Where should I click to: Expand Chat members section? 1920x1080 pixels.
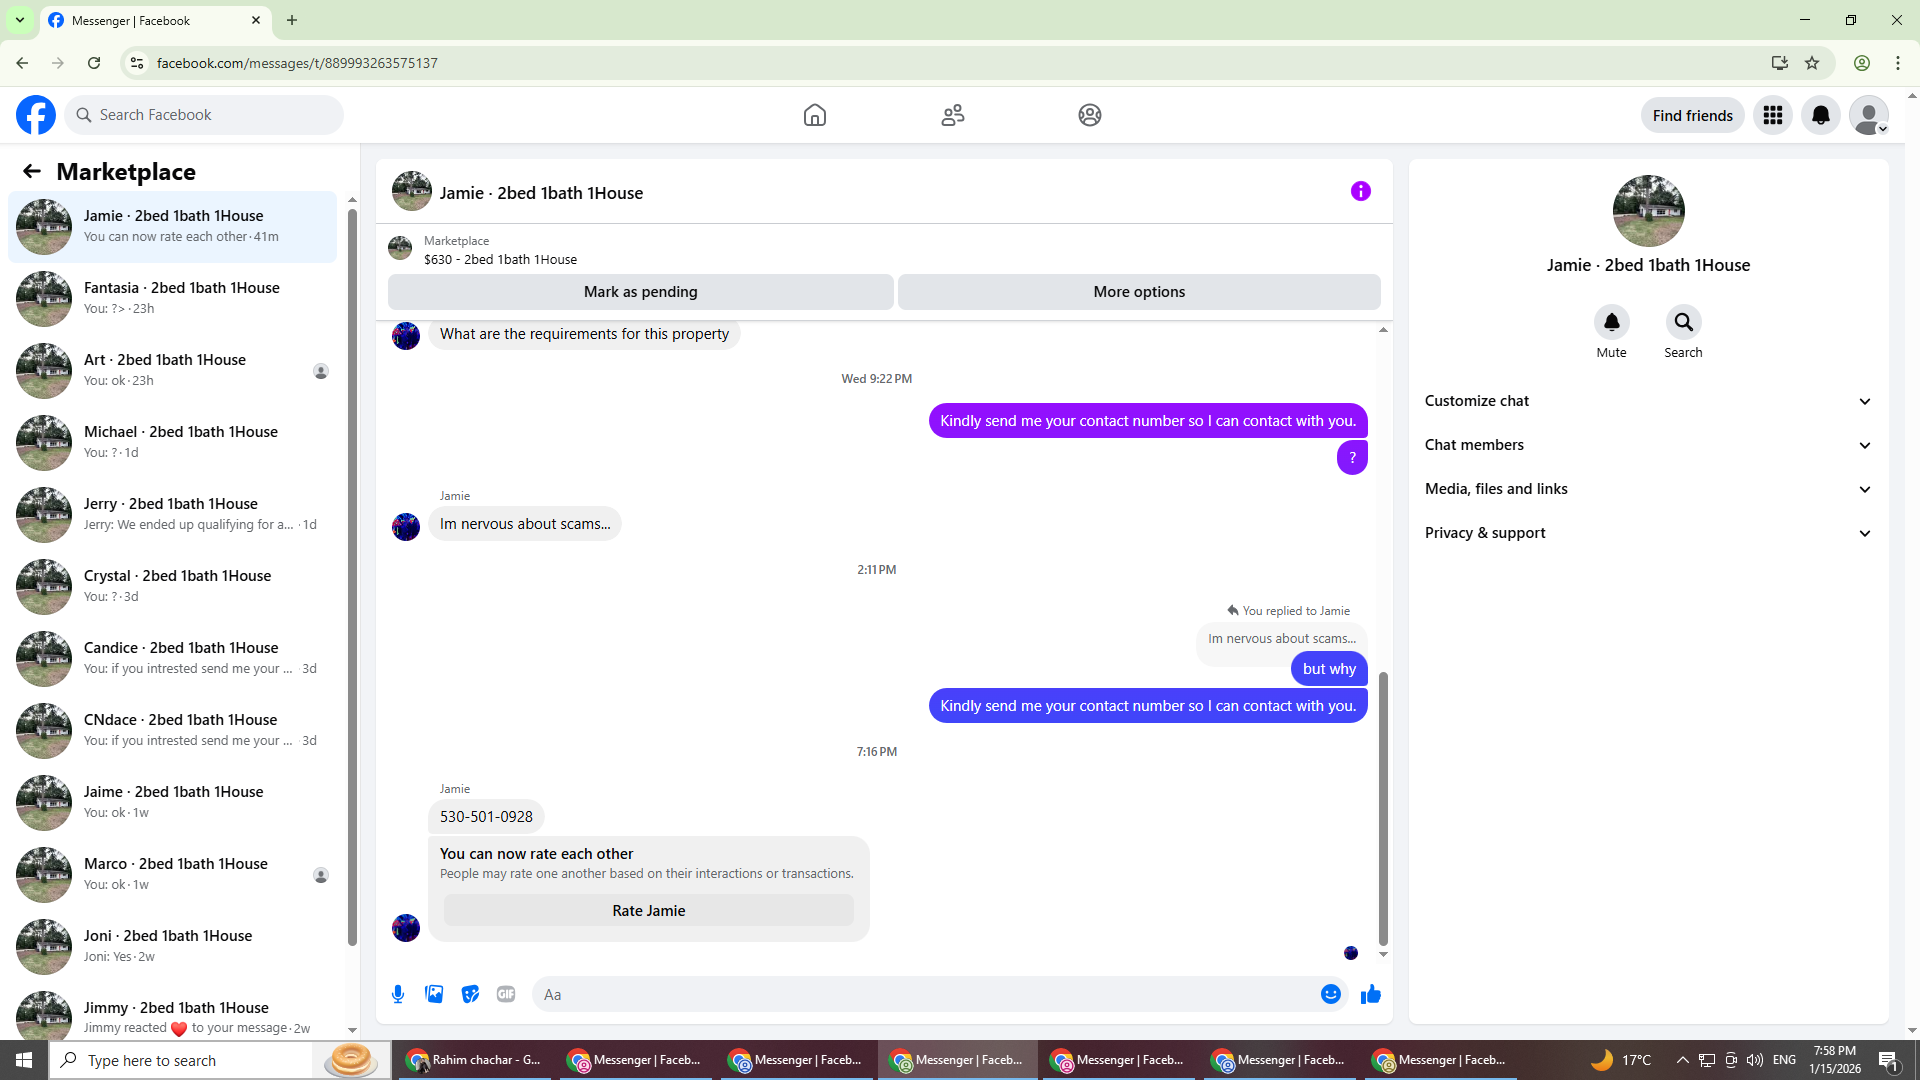pyautogui.click(x=1648, y=445)
